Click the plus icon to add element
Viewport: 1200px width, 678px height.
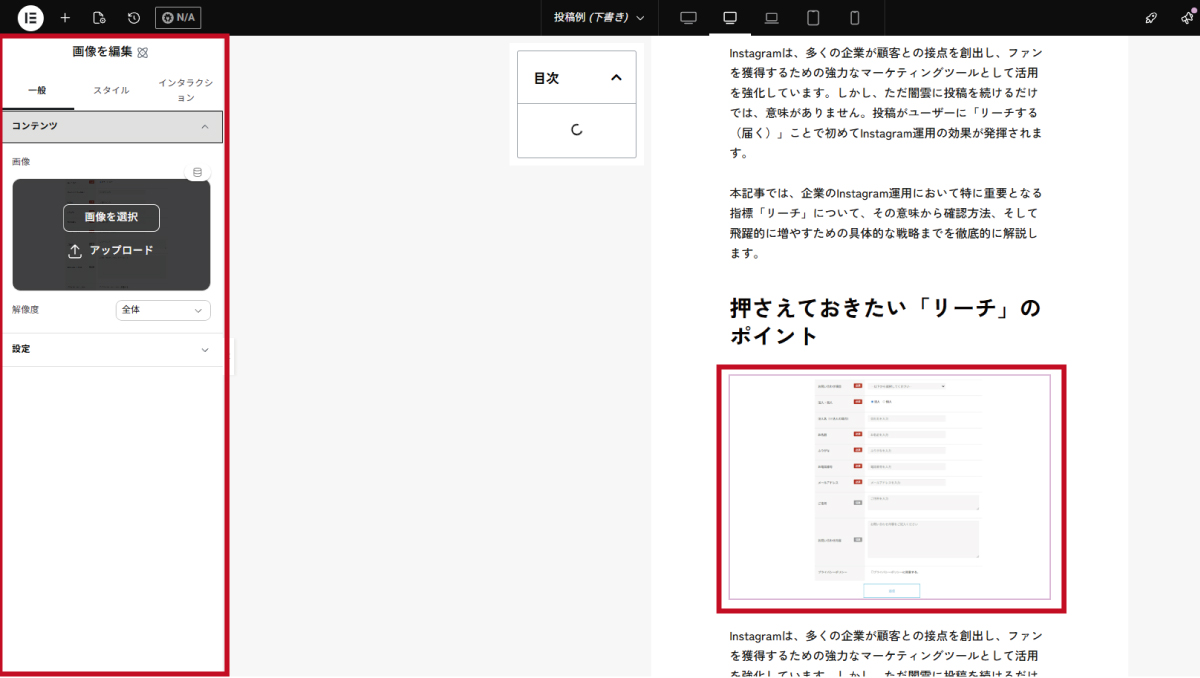pyautogui.click(x=65, y=18)
